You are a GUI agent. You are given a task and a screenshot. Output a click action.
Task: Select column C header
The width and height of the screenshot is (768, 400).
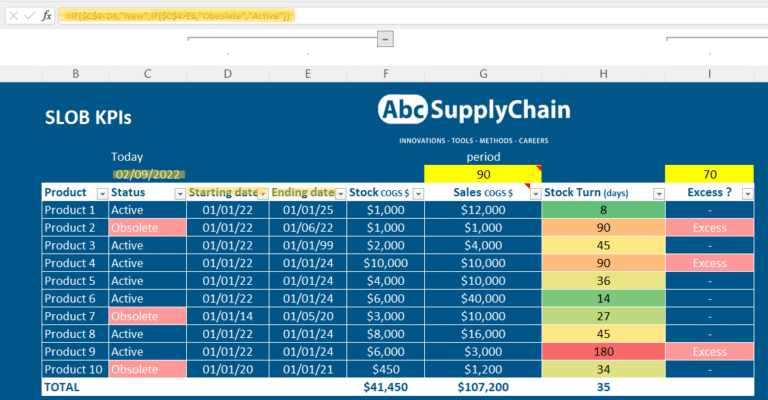click(147, 73)
